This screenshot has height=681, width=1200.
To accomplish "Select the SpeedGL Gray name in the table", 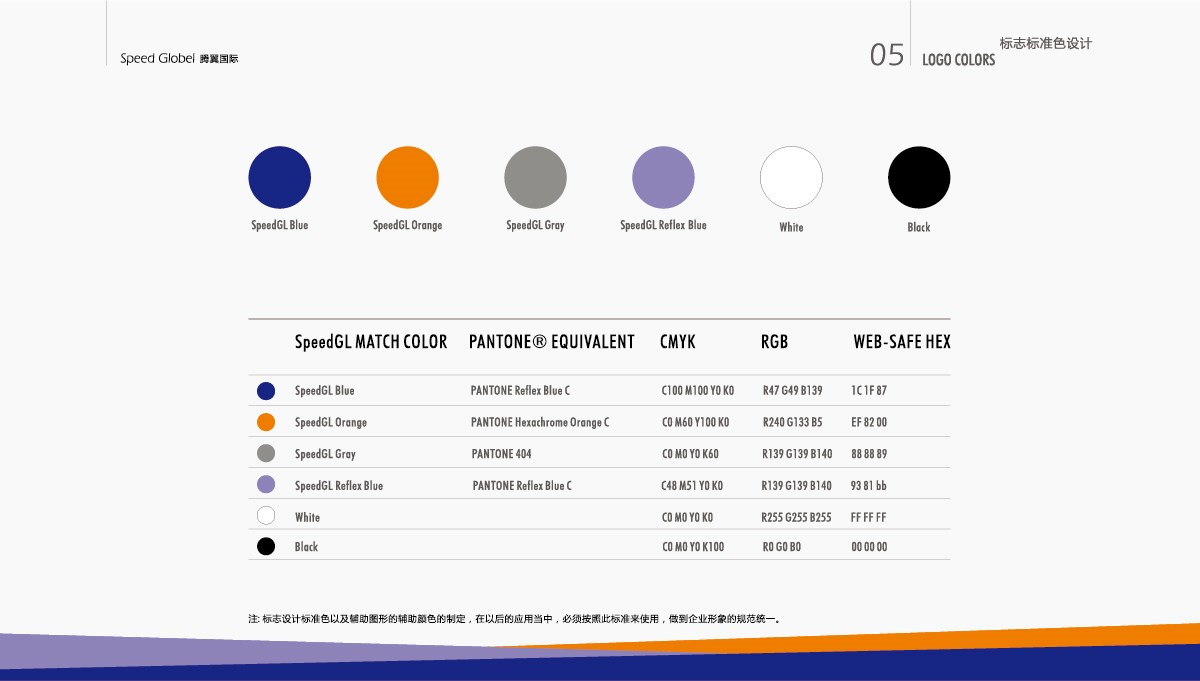I will coord(326,454).
